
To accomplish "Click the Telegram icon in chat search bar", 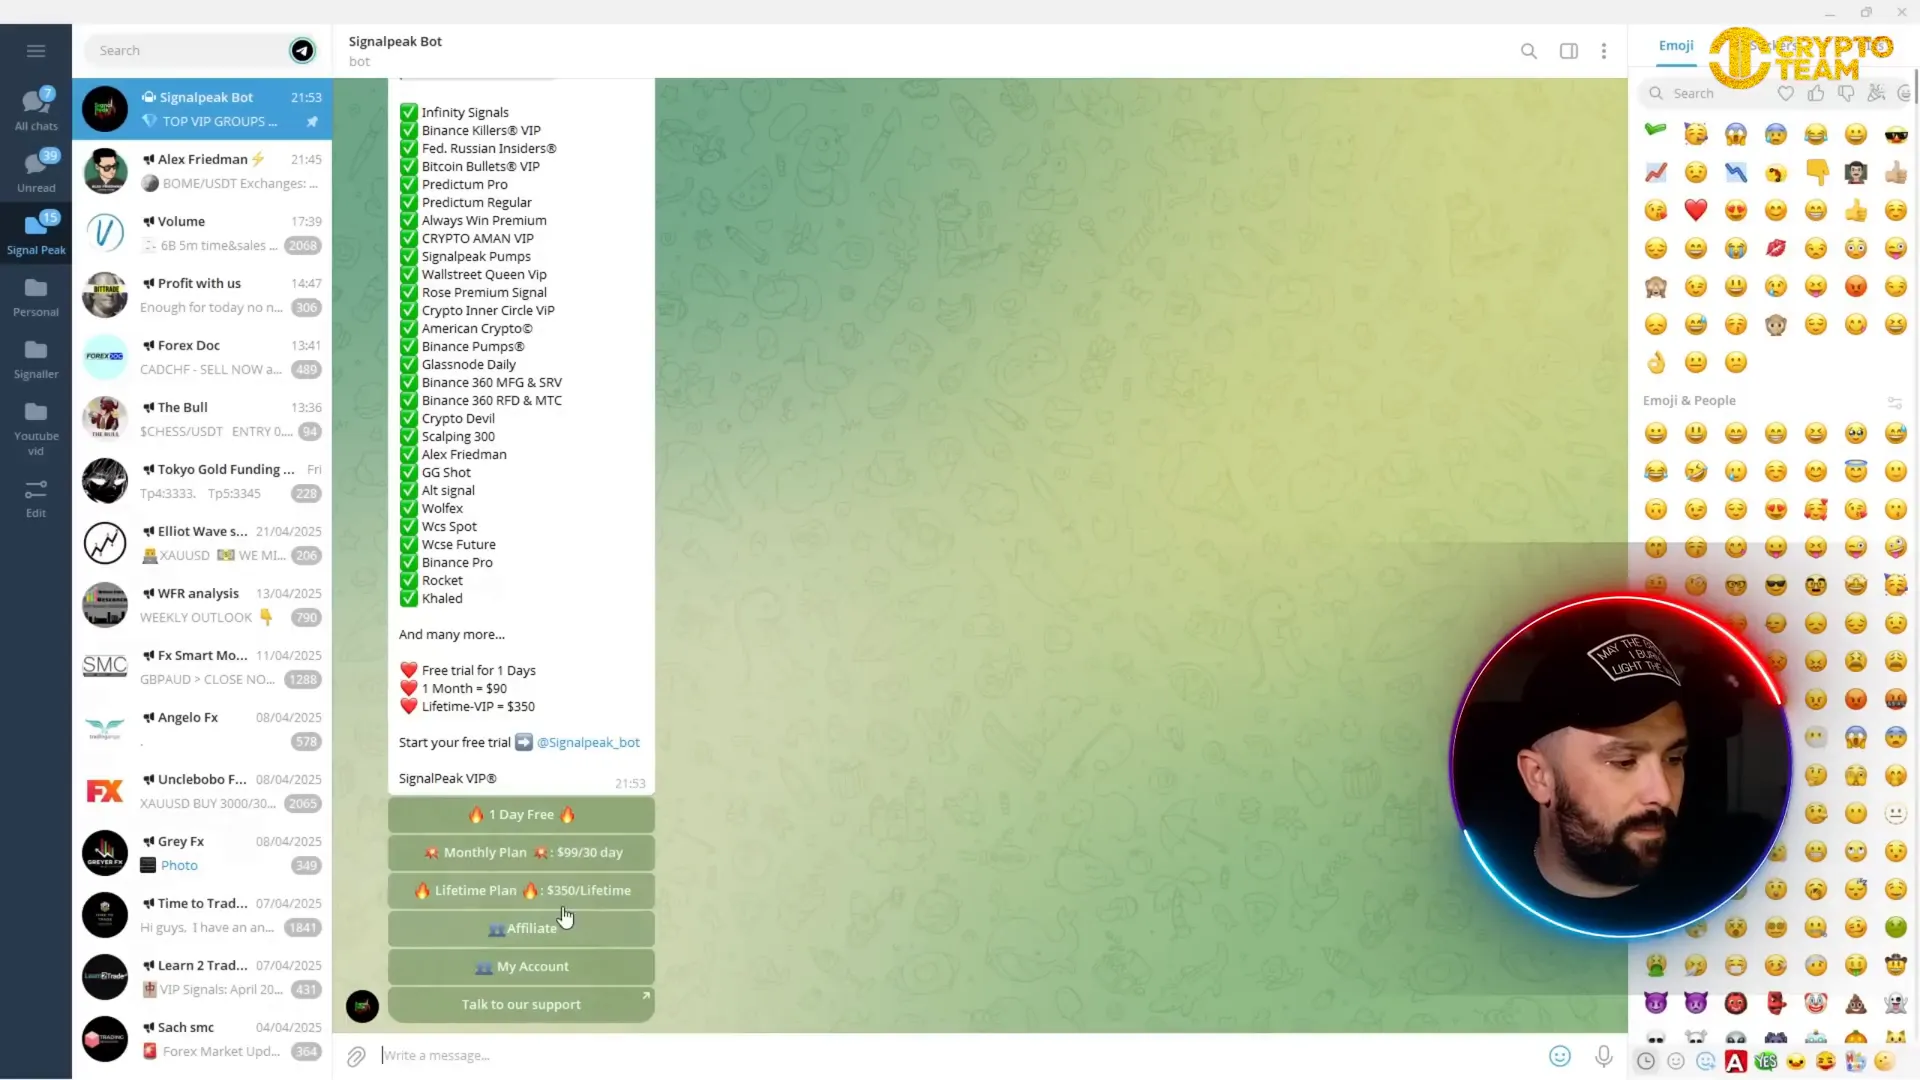I will (x=302, y=51).
